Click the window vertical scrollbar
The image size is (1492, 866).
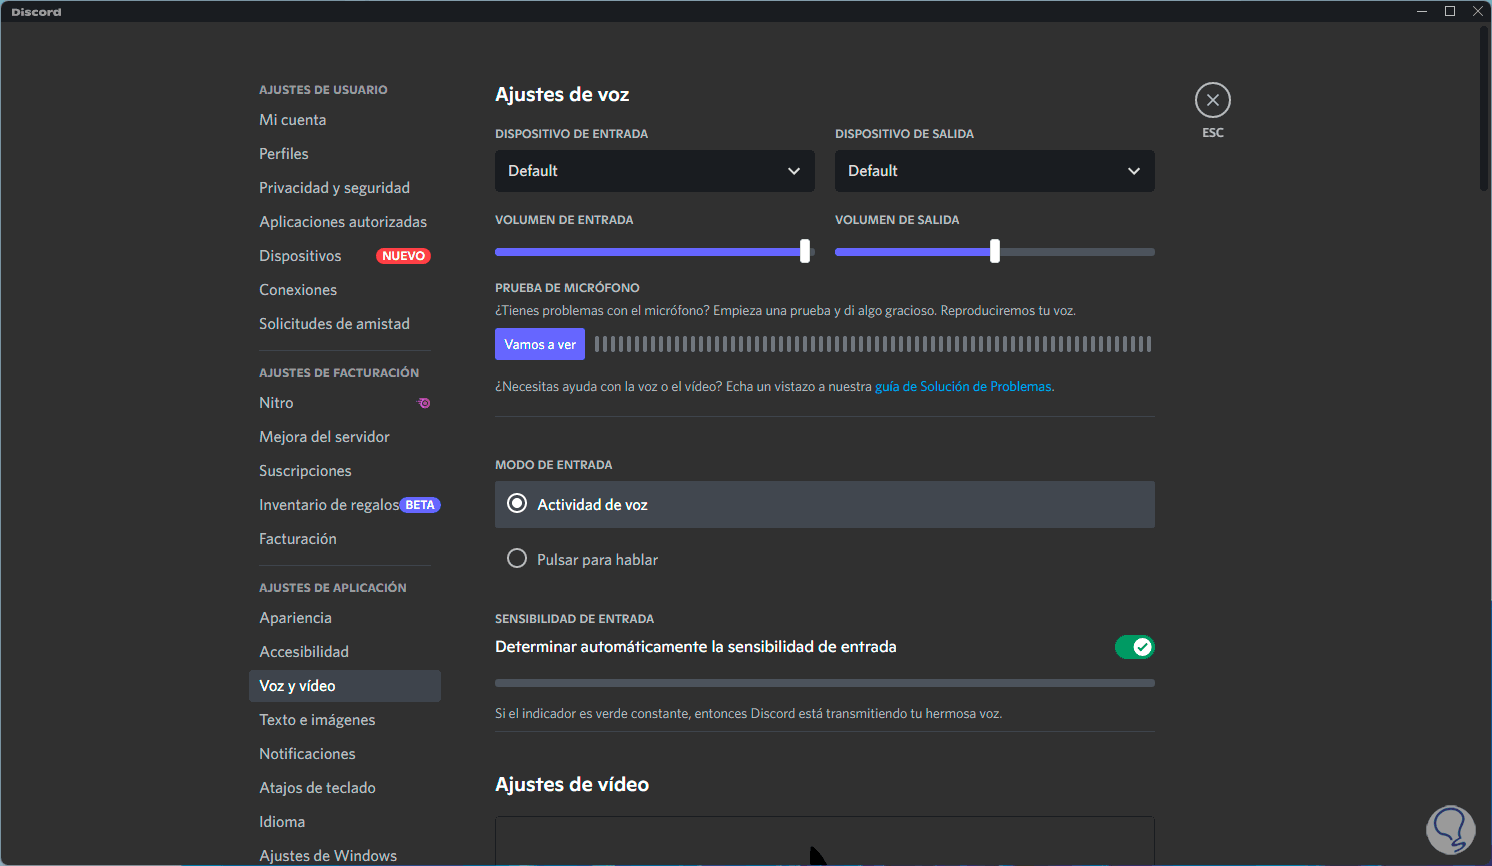pyautogui.click(x=1484, y=108)
